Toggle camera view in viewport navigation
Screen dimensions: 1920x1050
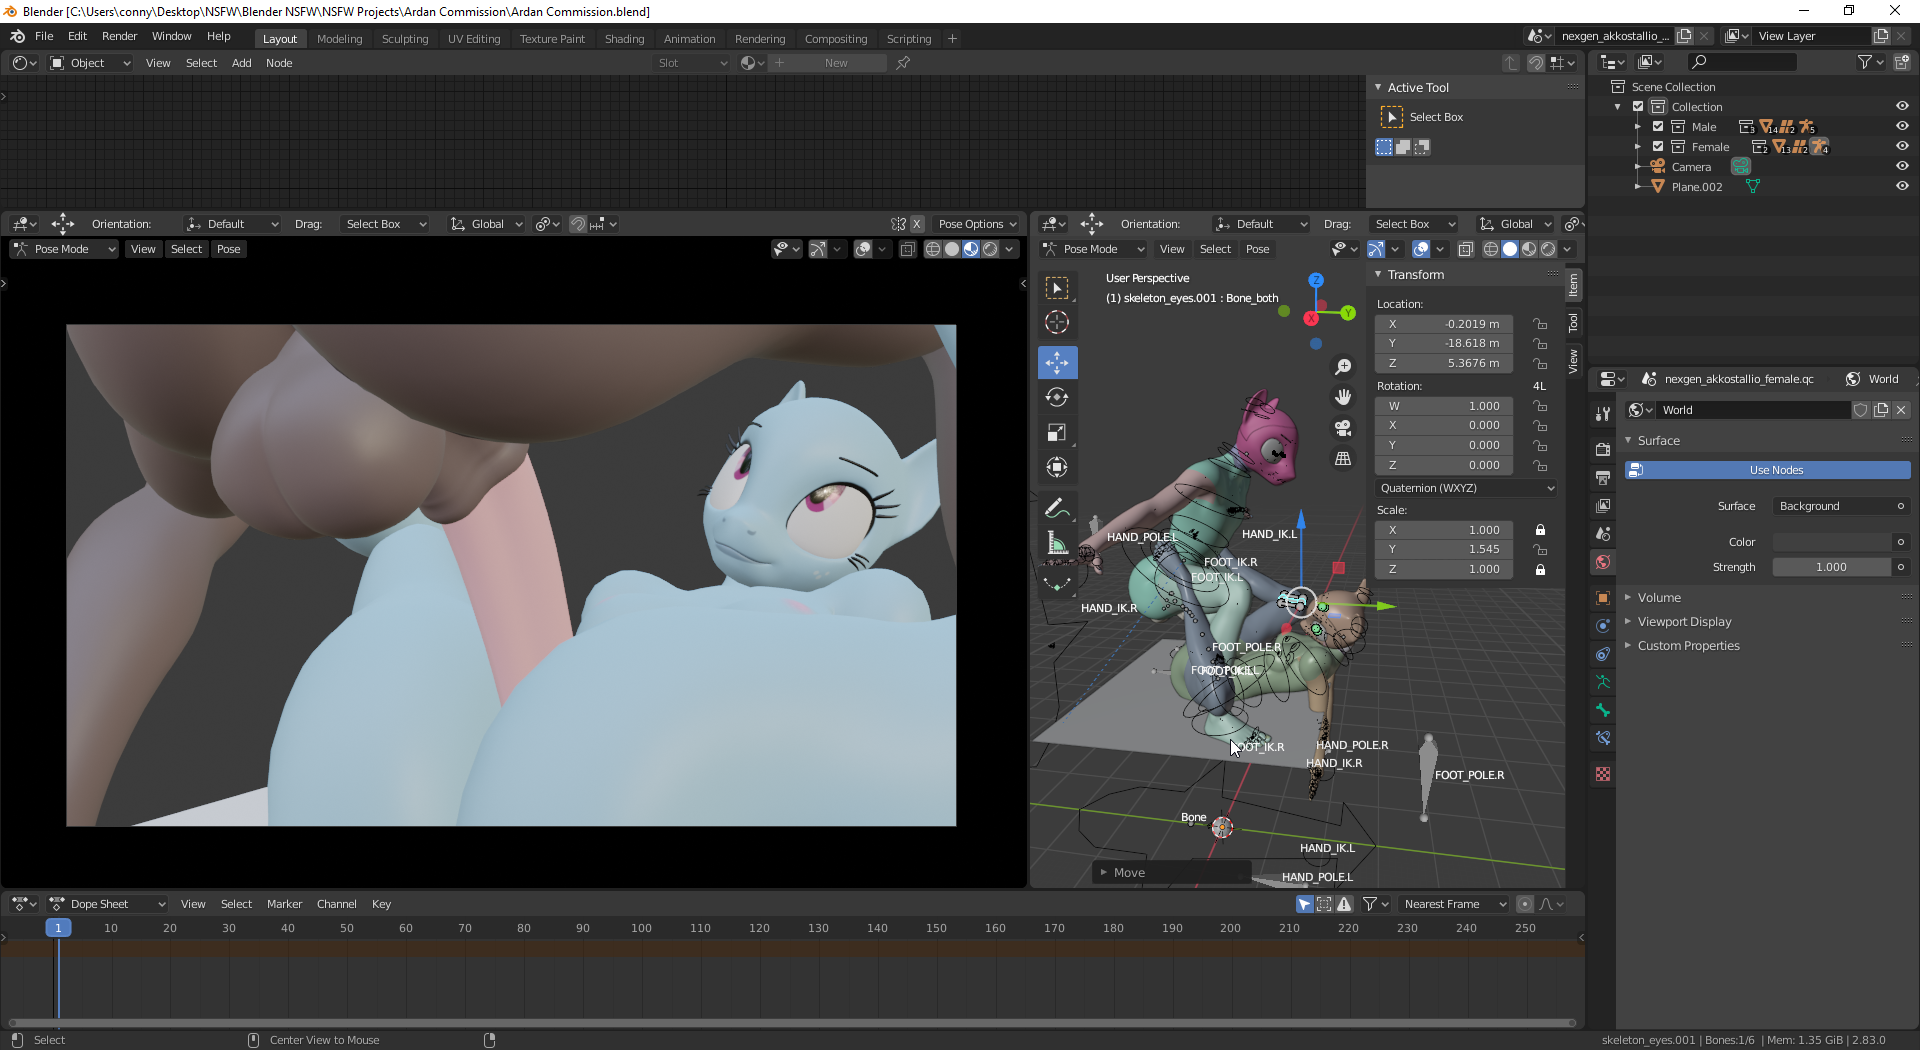(1343, 428)
